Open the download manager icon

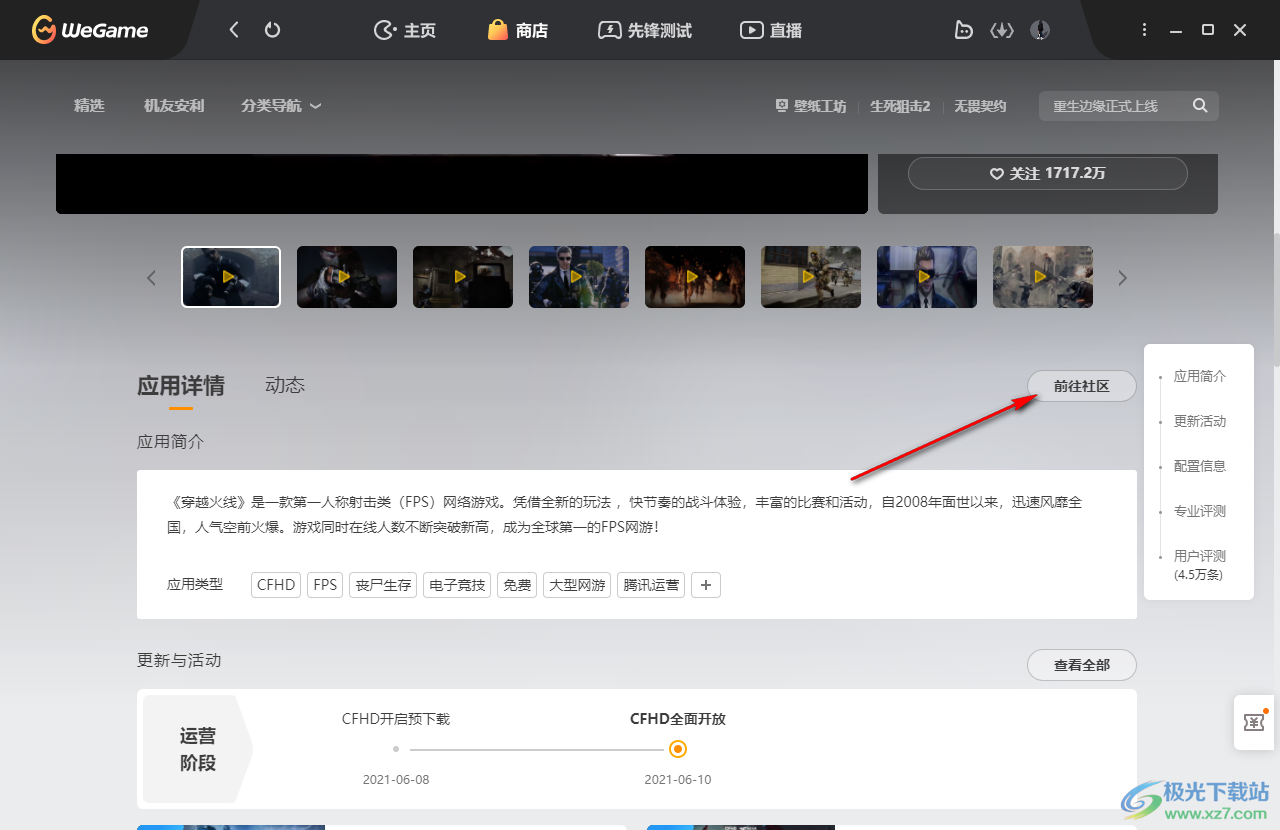tap(1002, 30)
